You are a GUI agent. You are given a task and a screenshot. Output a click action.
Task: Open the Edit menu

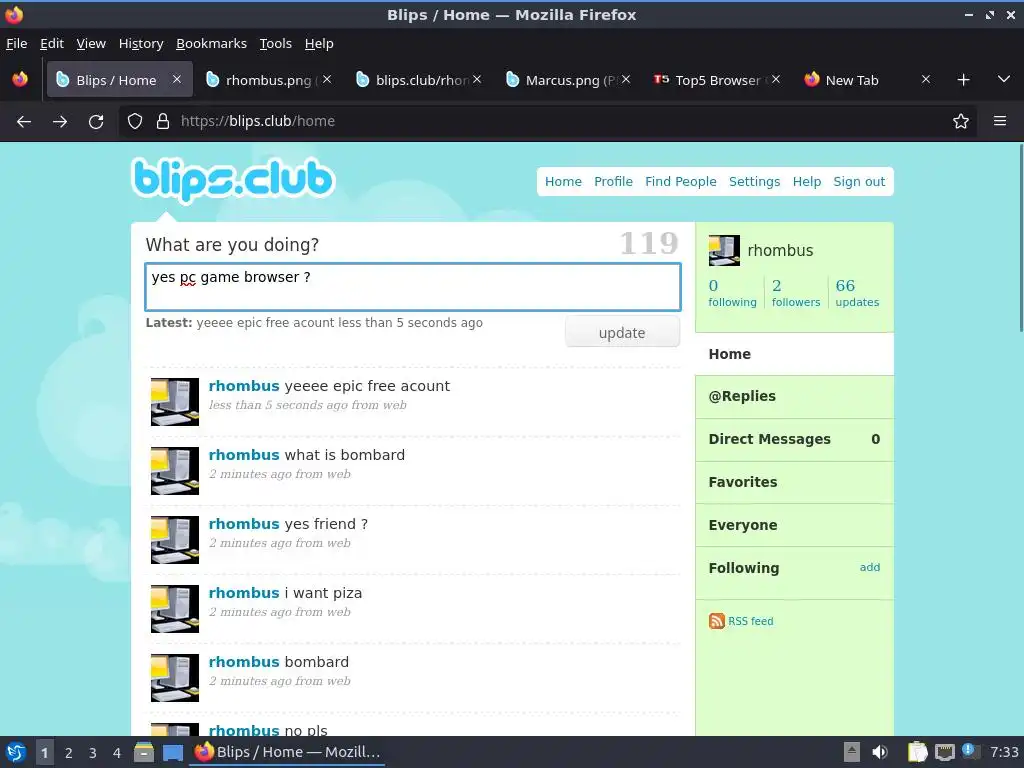52,44
